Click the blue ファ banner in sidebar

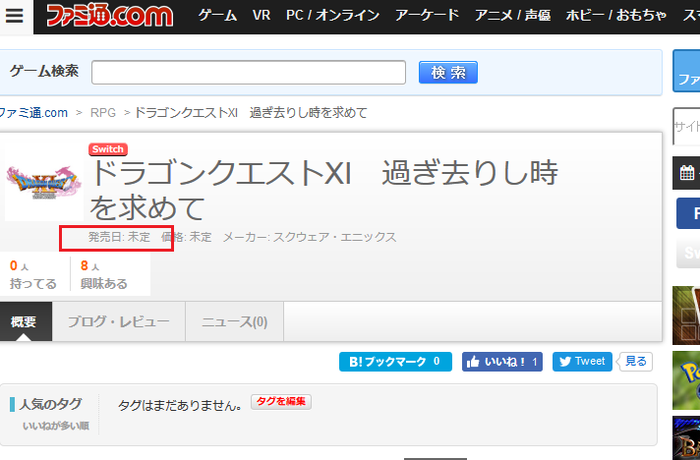(x=687, y=71)
